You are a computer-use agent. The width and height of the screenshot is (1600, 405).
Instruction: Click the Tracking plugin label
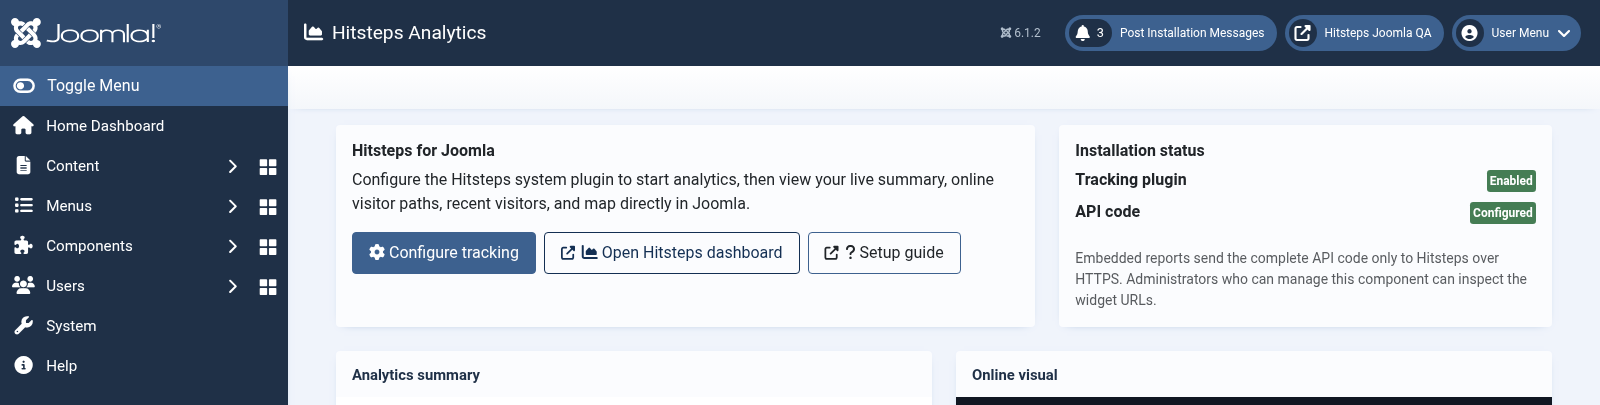point(1131,180)
